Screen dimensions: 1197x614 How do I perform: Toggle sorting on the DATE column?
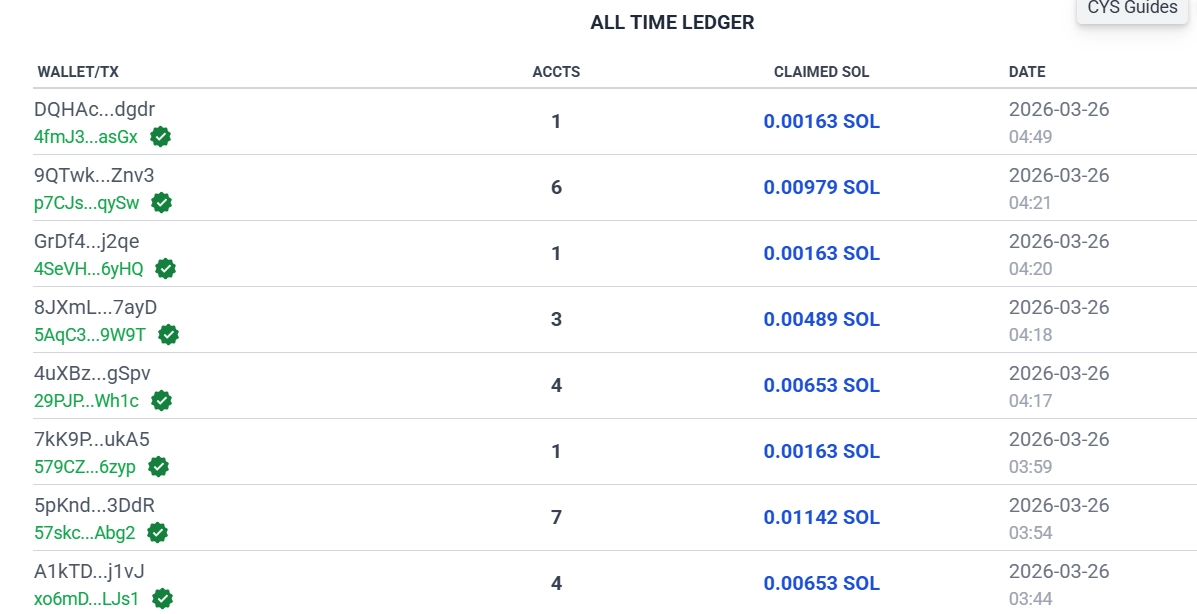pos(1029,71)
